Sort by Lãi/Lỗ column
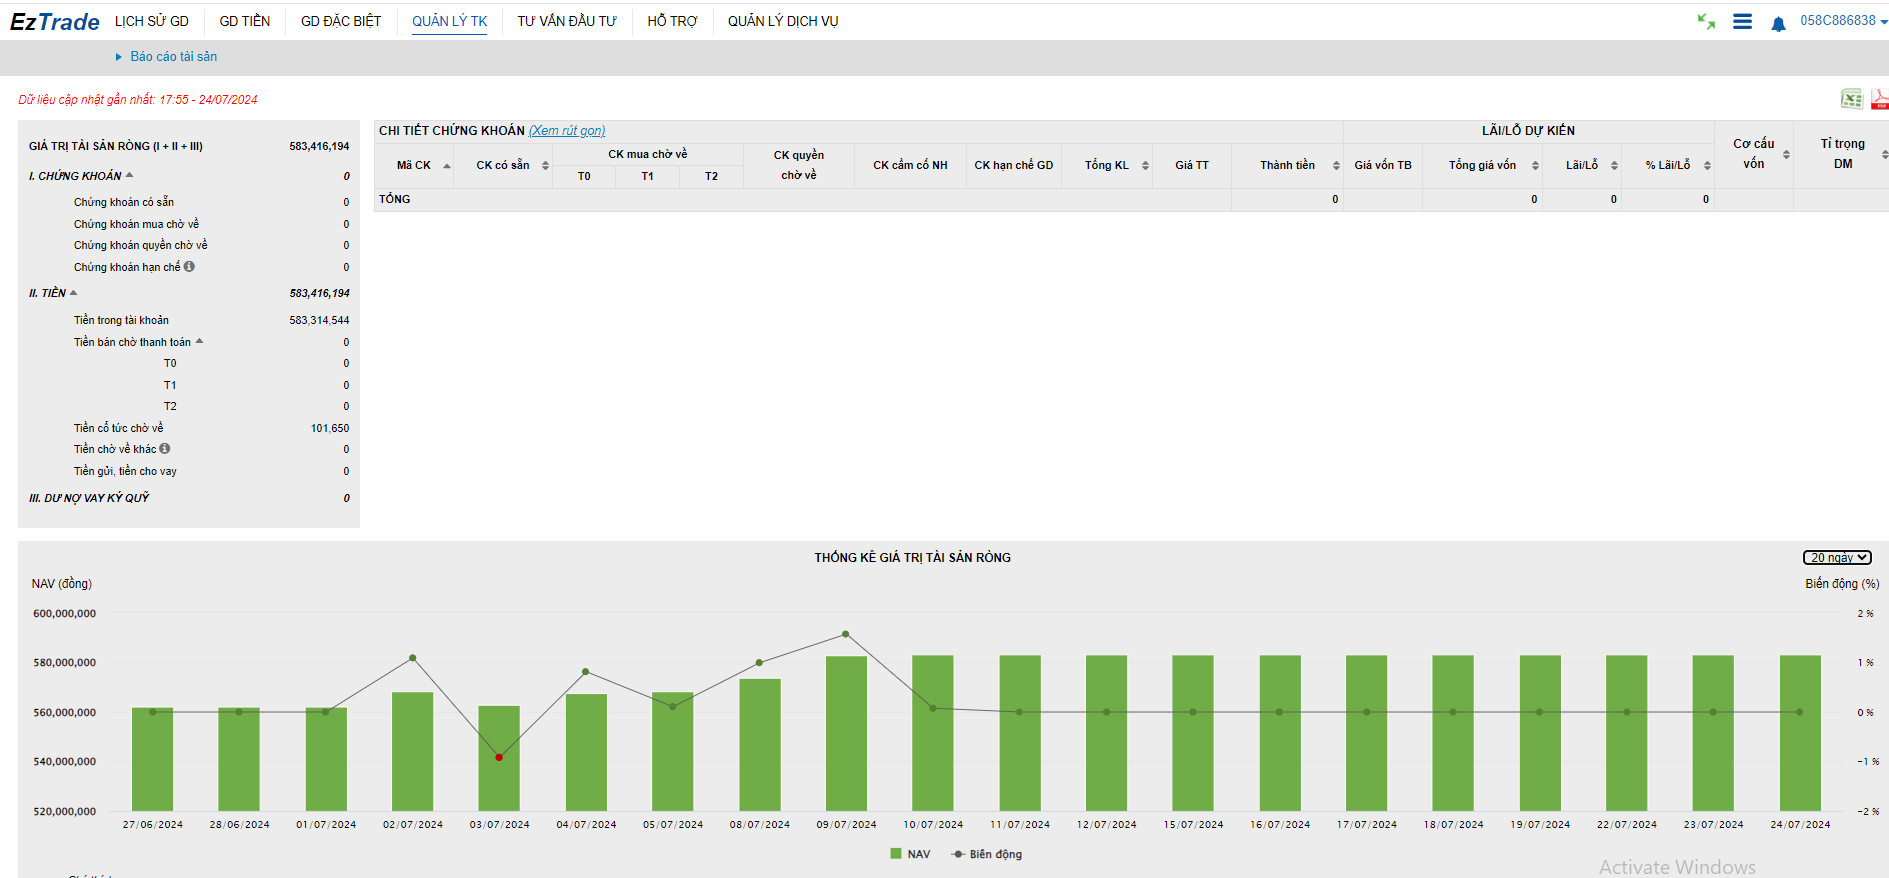Image resolution: width=1889 pixels, height=878 pixels. click(1614, 166)
